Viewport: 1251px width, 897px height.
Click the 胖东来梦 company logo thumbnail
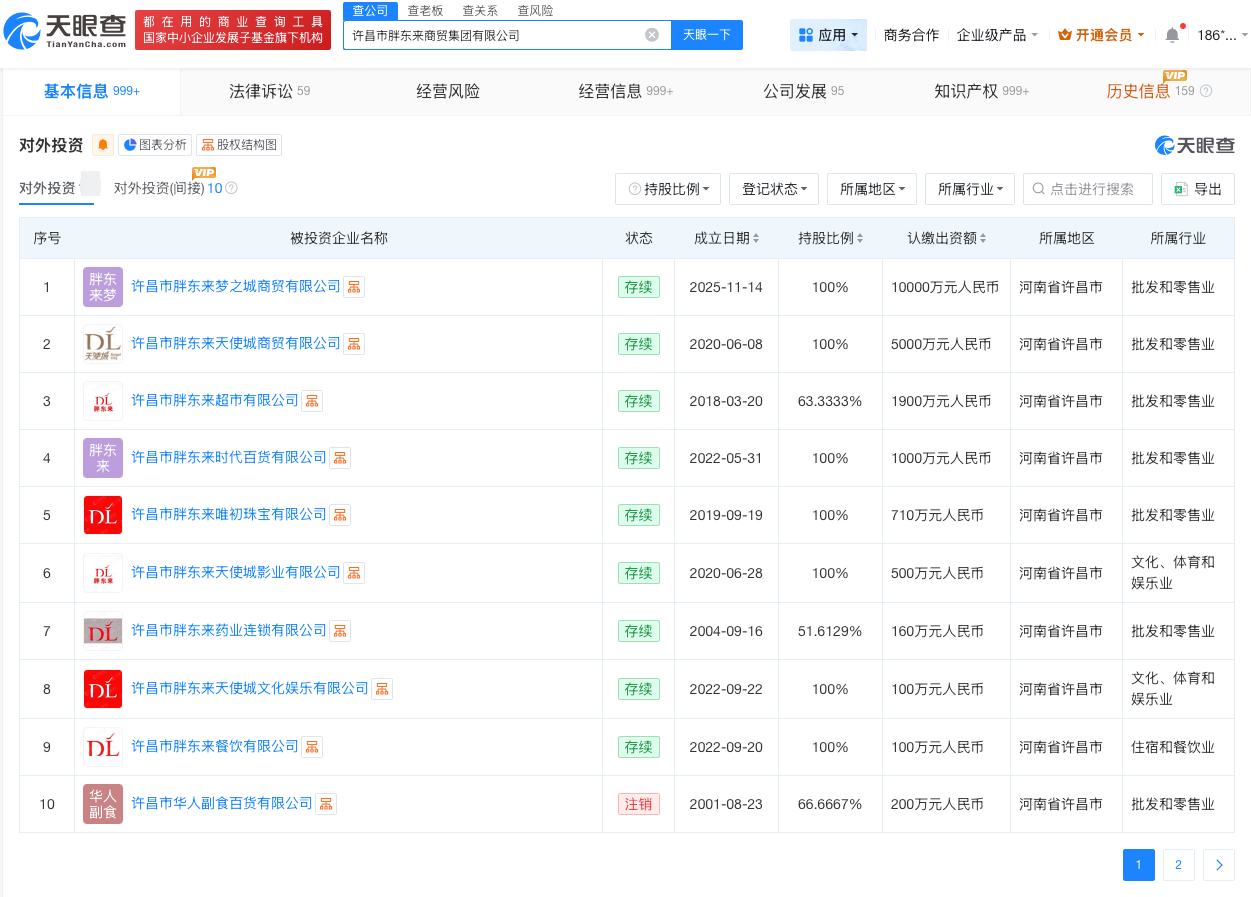click(103, 287)
